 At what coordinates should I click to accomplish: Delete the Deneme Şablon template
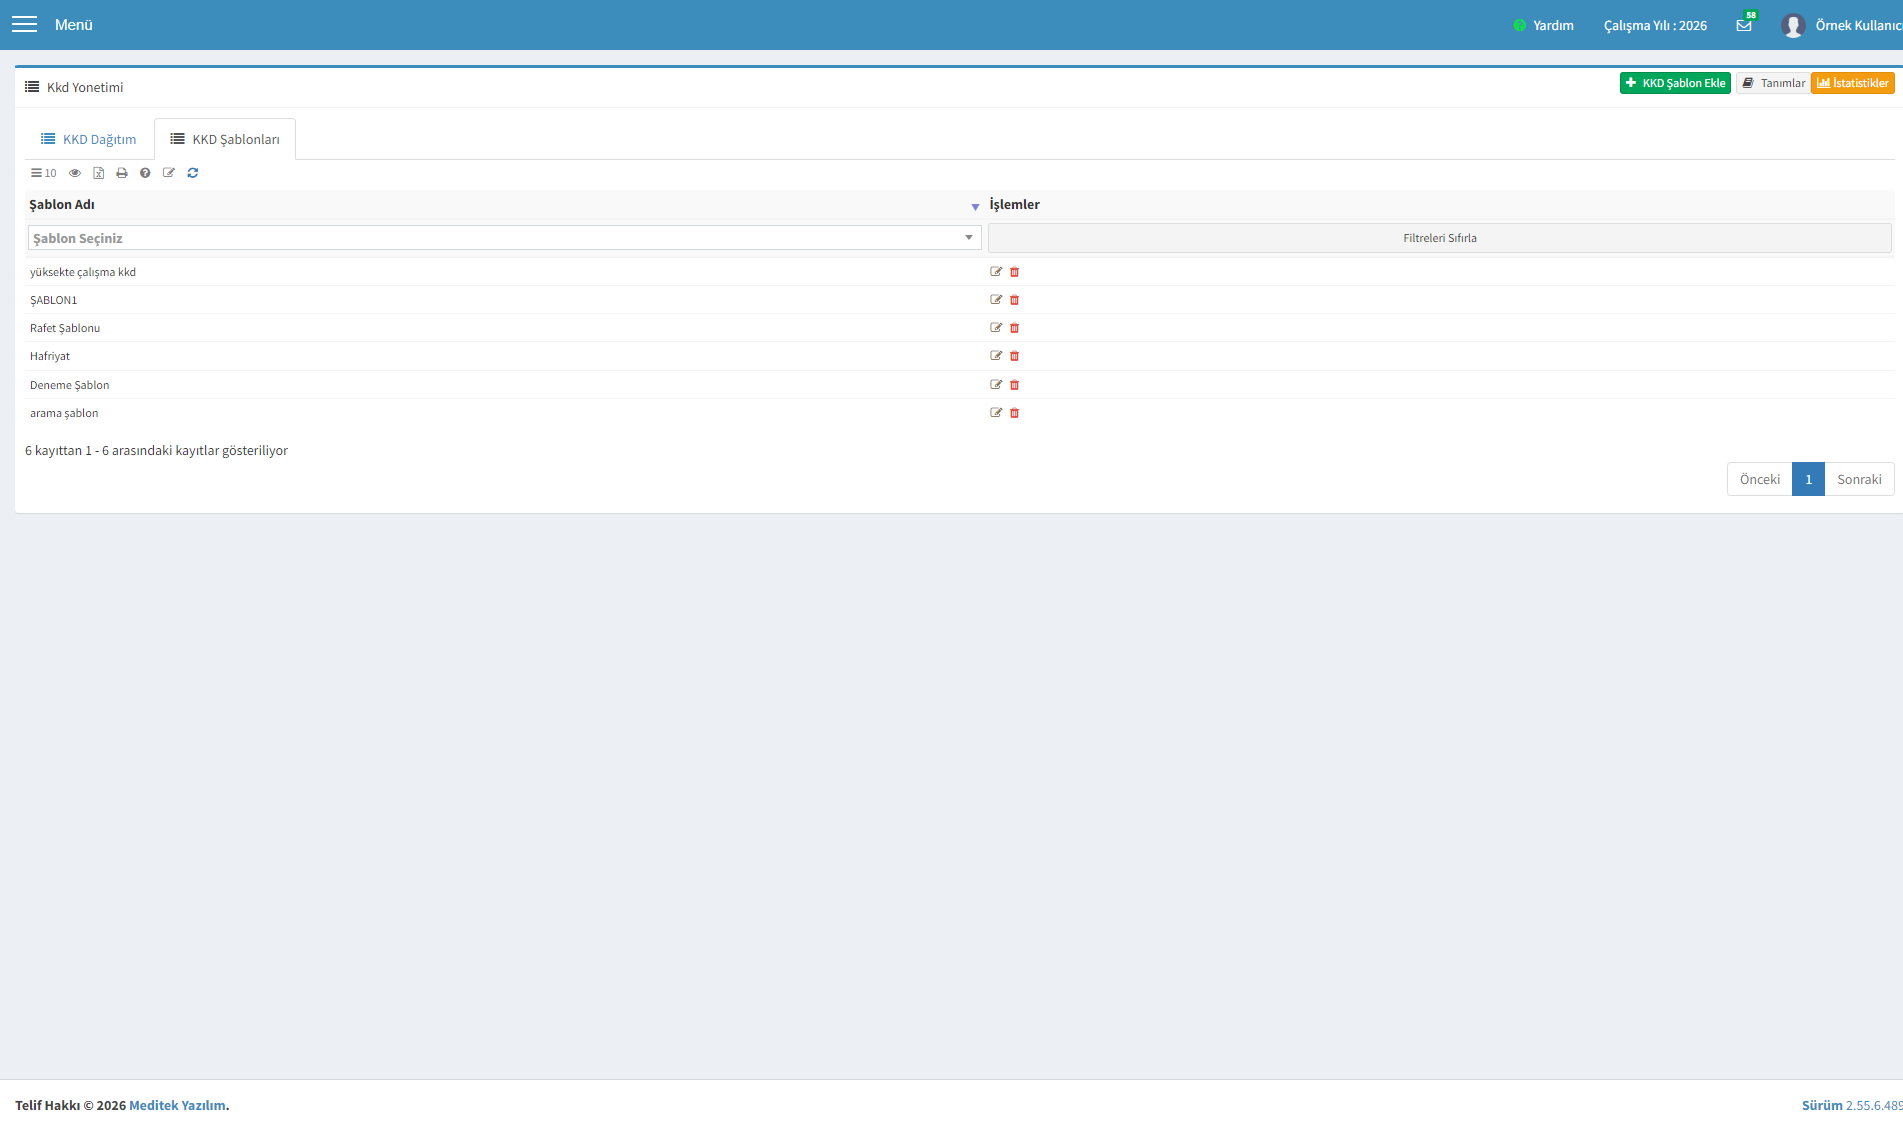(1014, 385)
